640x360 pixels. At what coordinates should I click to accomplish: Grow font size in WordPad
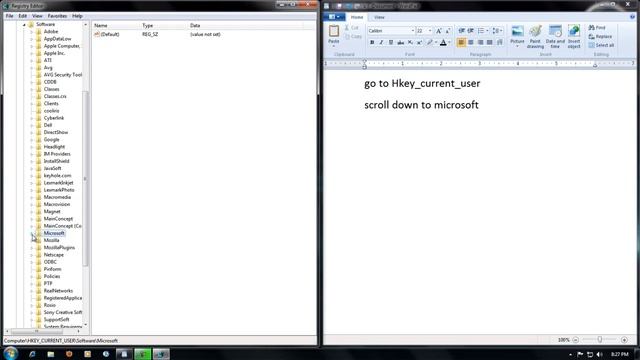439,31
